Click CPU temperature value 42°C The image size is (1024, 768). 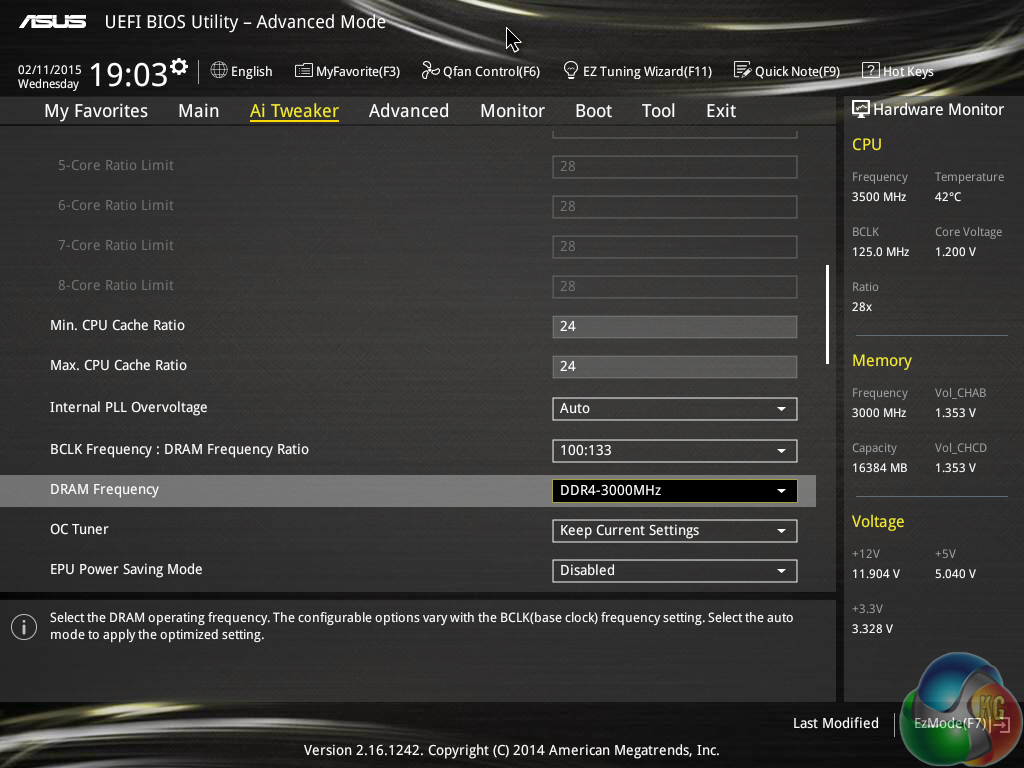(x=948, y=197)
